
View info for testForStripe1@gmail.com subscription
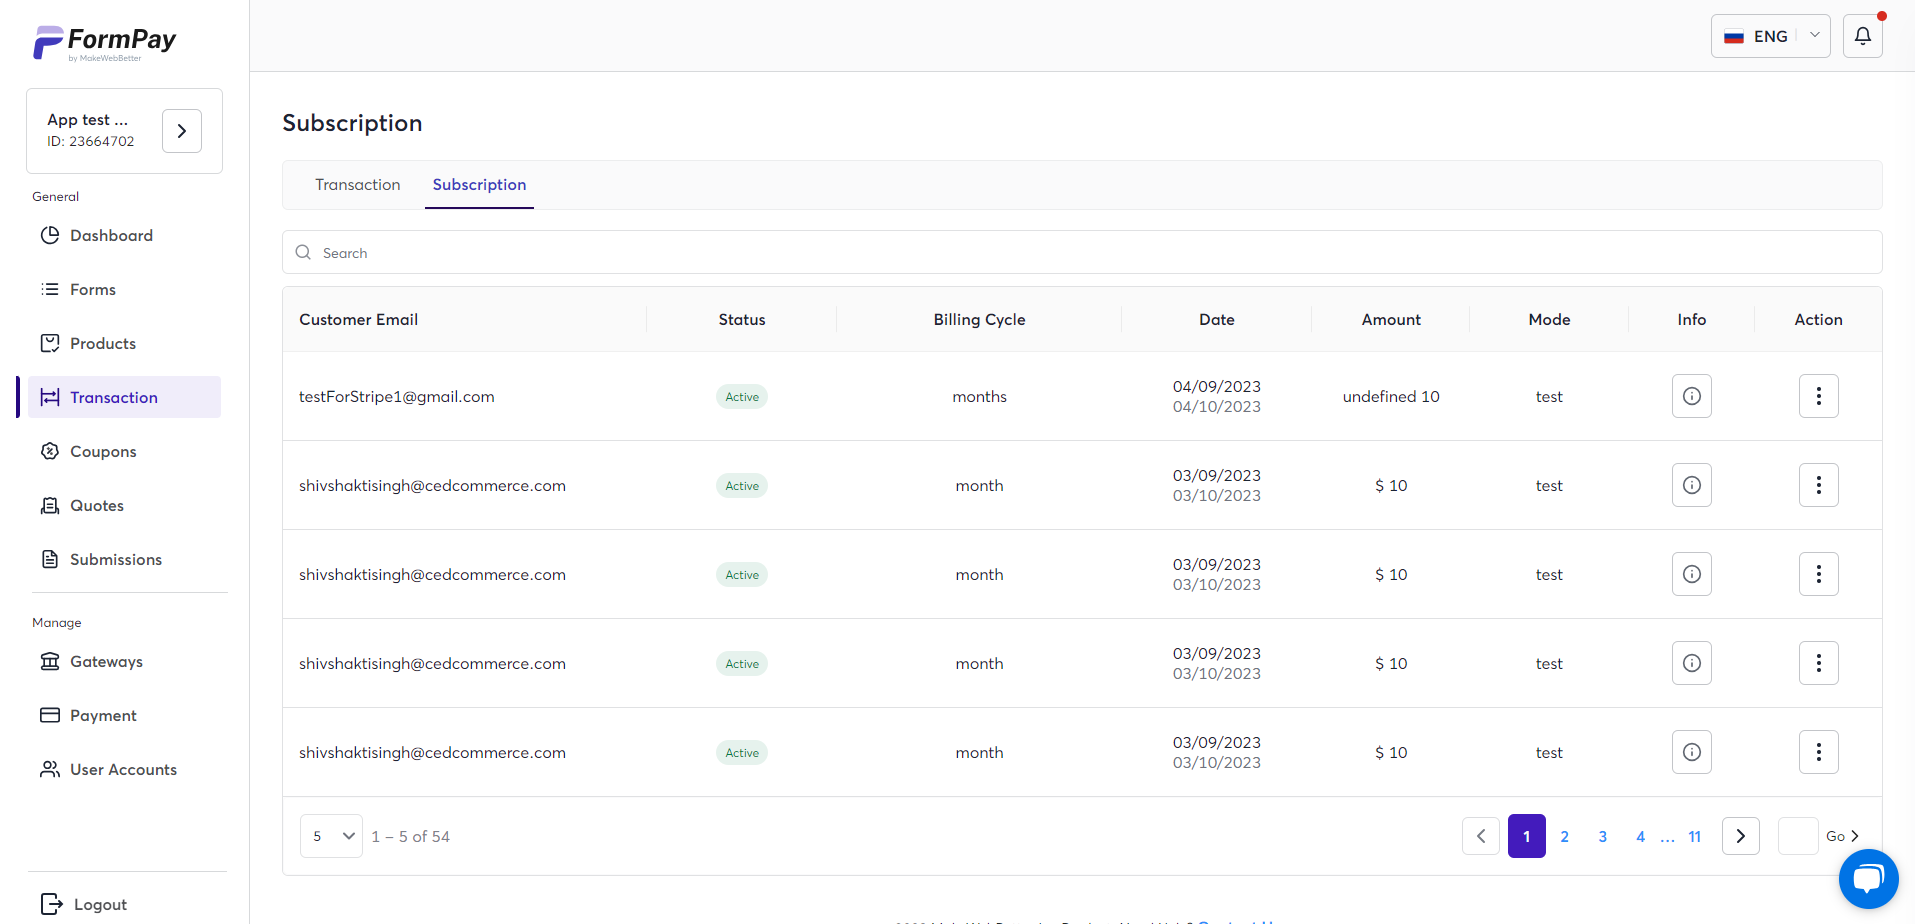point(1691,396)
